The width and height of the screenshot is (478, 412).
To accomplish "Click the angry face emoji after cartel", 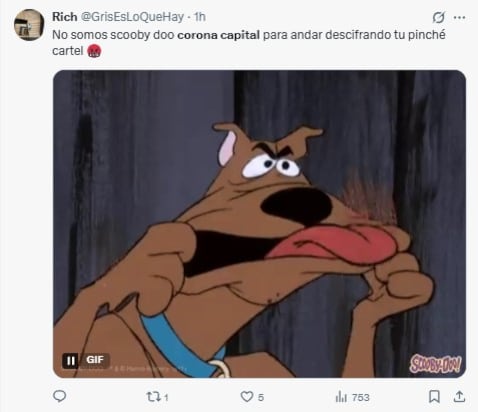I will click(94, 51).
